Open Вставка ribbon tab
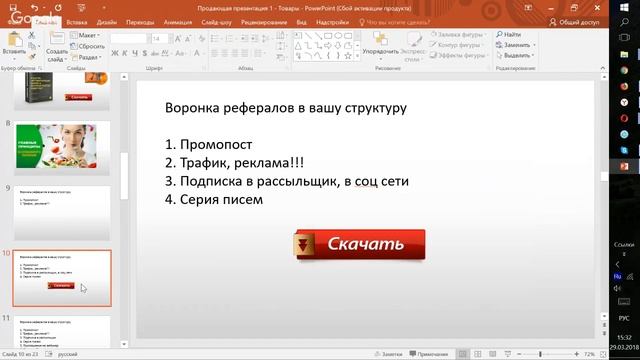The height and width of the screenshot is (360, 640). pyautogui.click(x=77, y=22)
